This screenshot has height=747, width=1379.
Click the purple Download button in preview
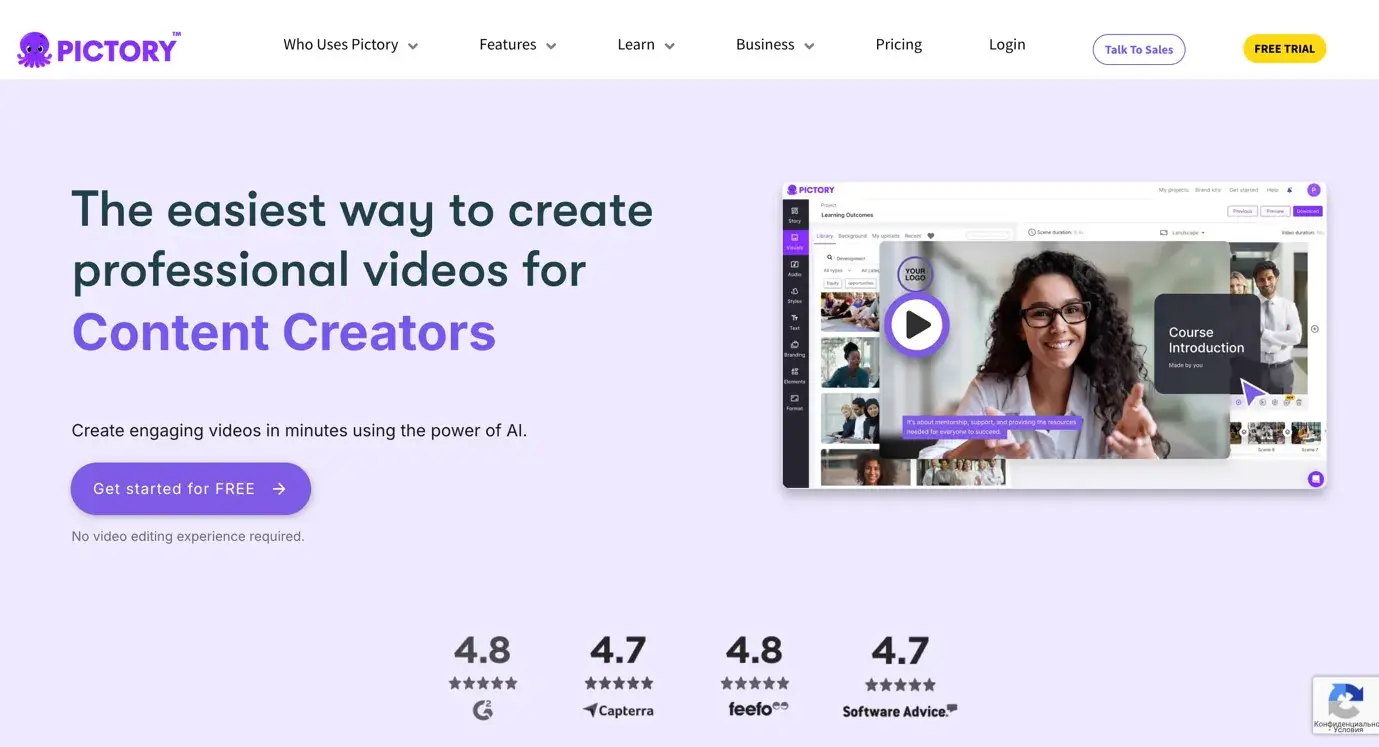click(x=1308, y=211)
